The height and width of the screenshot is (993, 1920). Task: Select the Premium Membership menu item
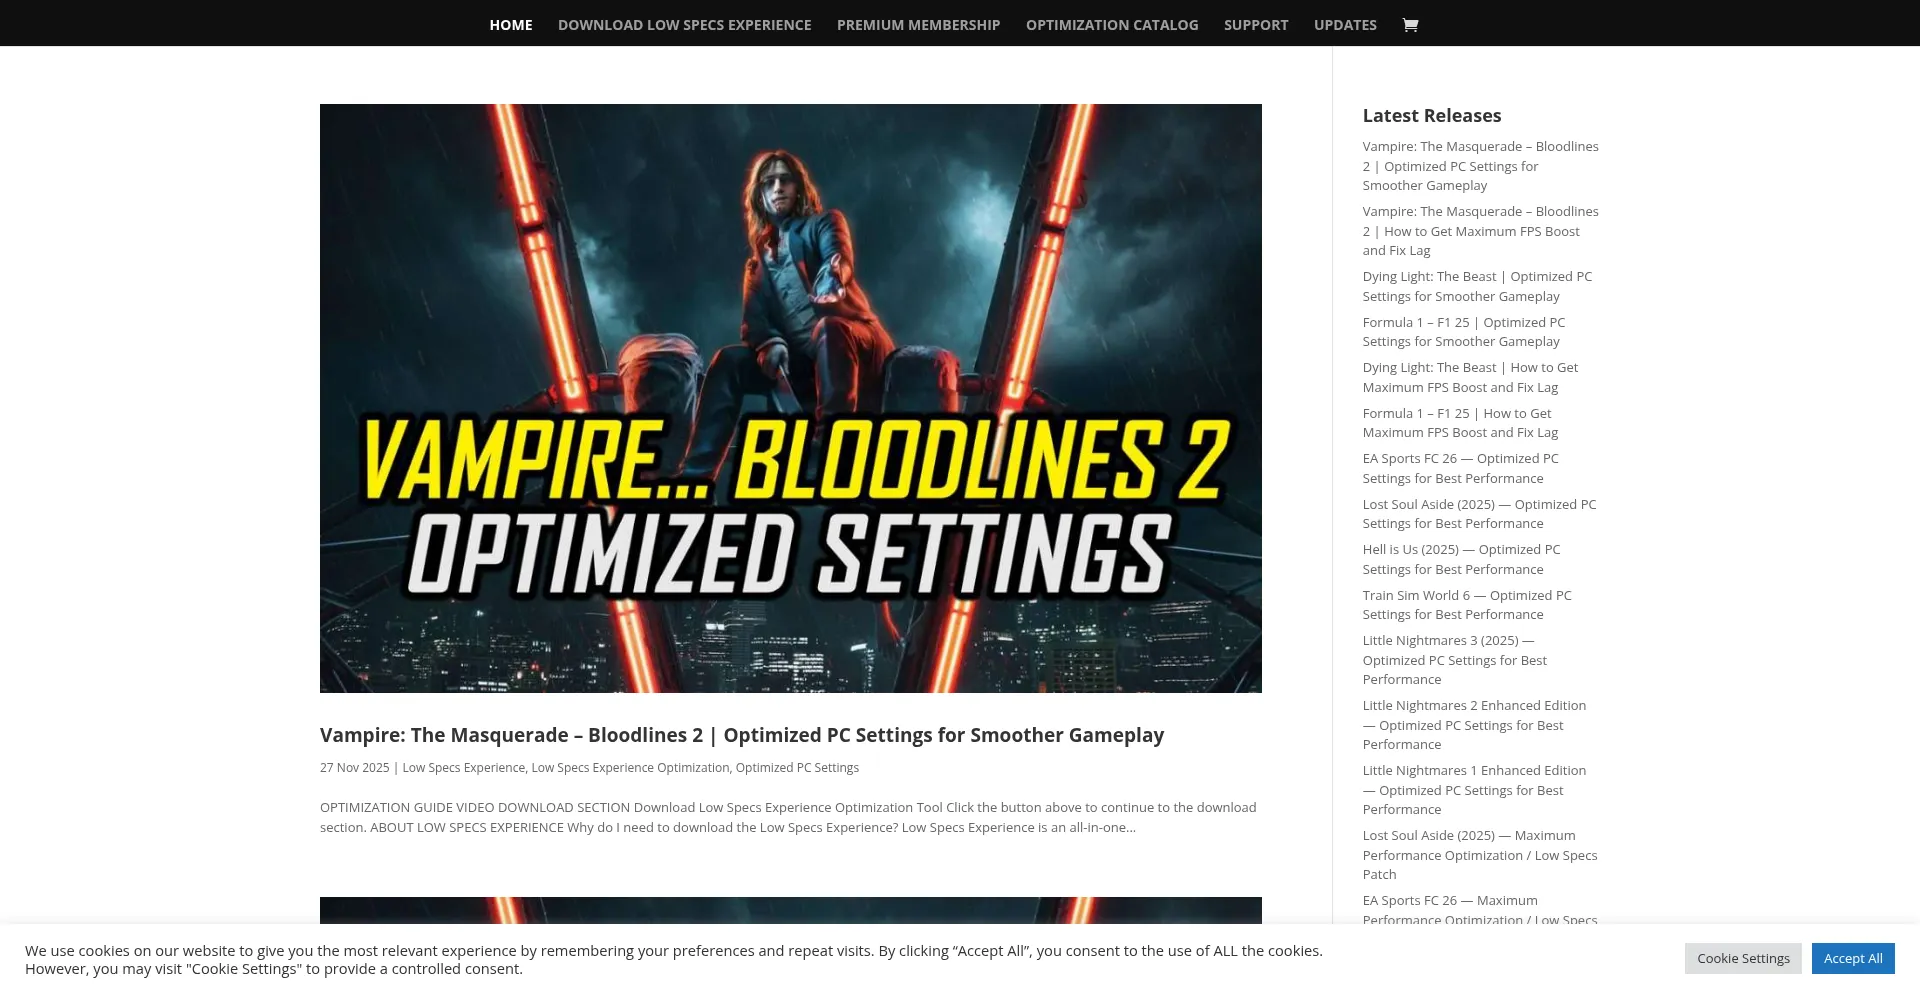(x=918, y=25)
